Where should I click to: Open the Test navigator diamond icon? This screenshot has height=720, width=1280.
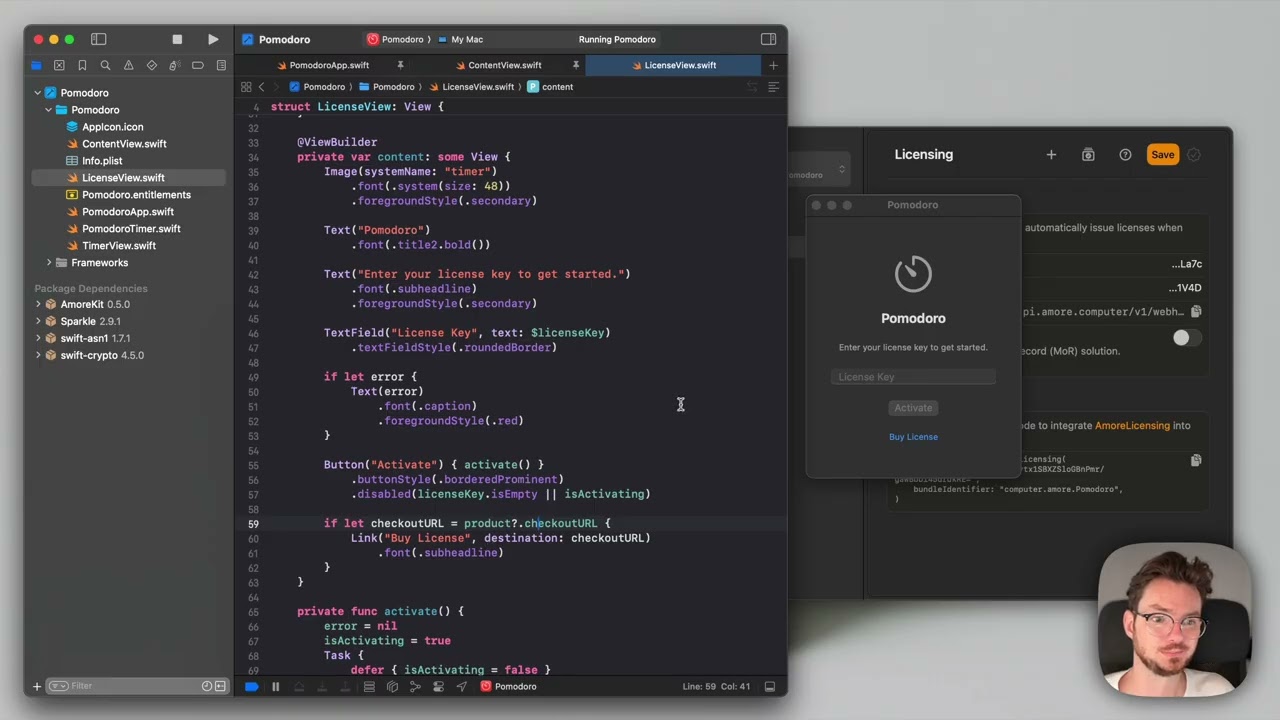[151, 66]
